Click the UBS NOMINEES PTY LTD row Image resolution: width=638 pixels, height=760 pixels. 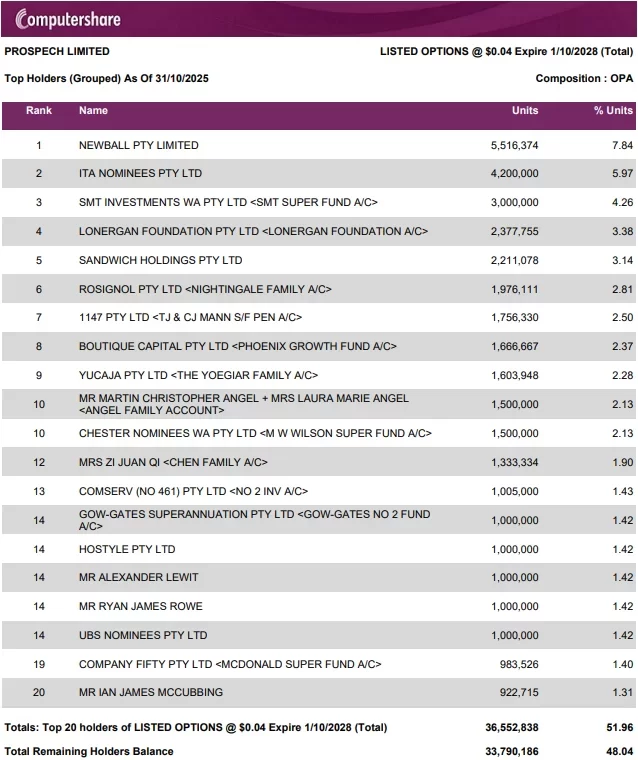[143, 635]
